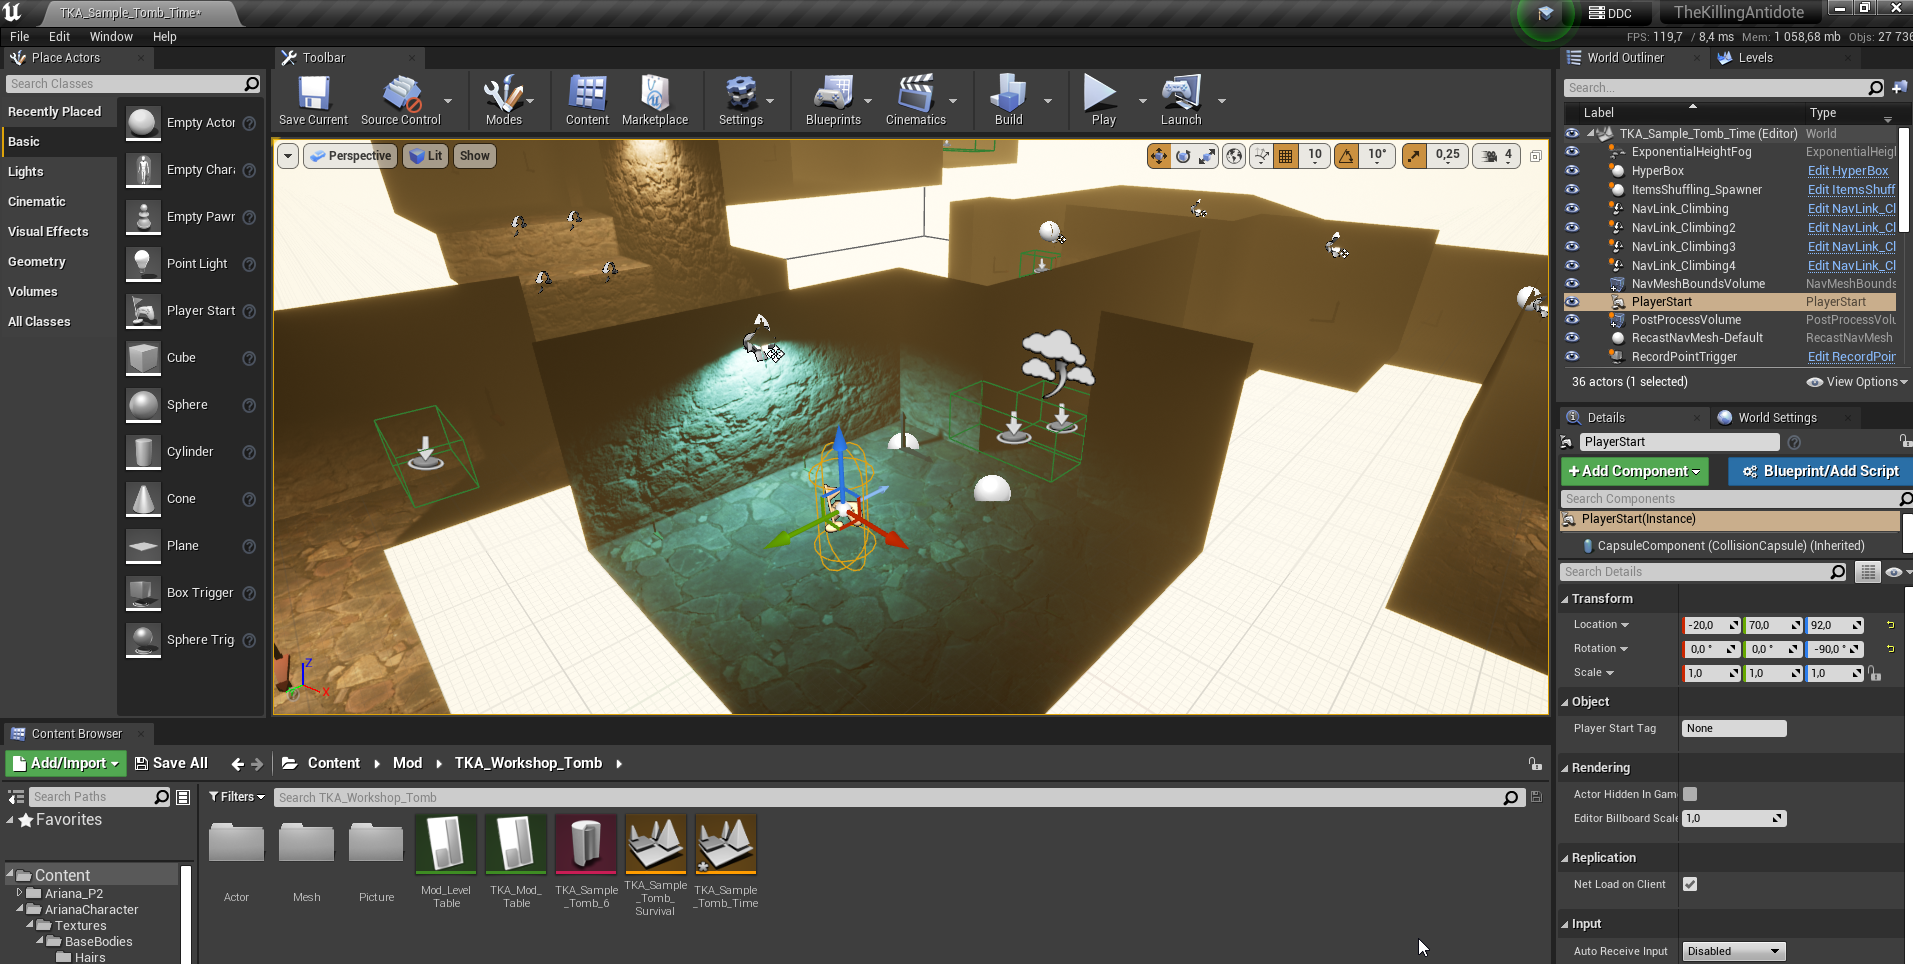Toggle grid snapping in the viewport
The height and width of the screenshot is (964, 1913).
tap(1286, 156)
